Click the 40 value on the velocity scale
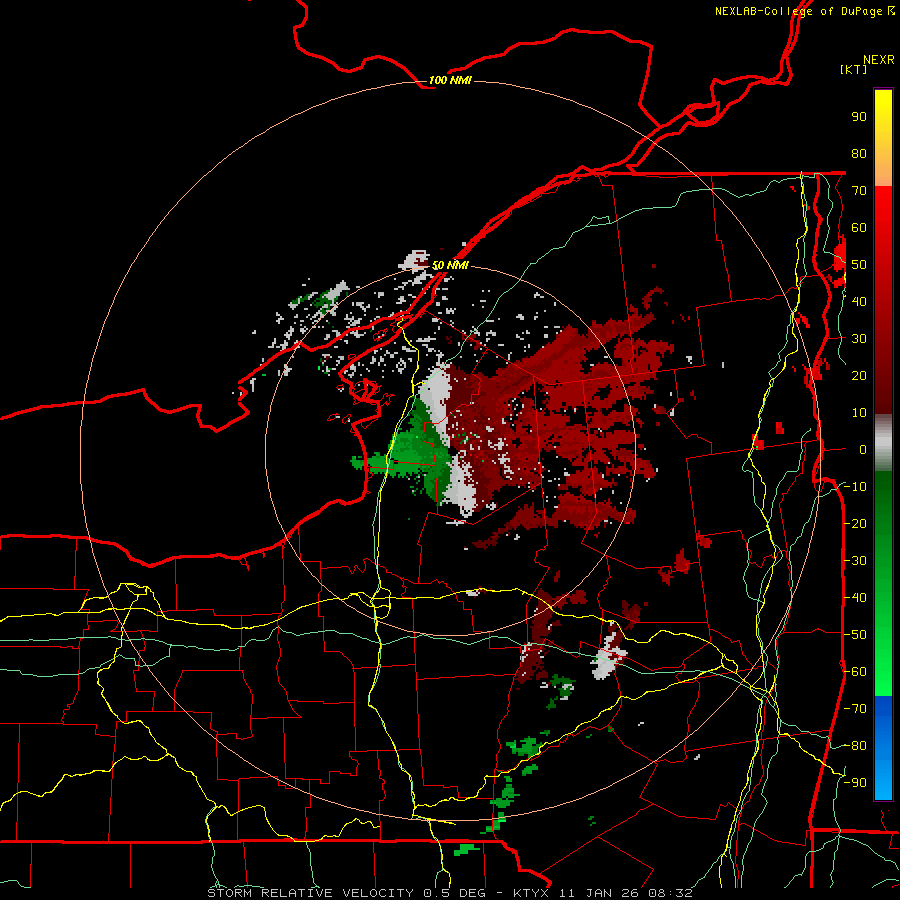 click(x=859, y=302)
